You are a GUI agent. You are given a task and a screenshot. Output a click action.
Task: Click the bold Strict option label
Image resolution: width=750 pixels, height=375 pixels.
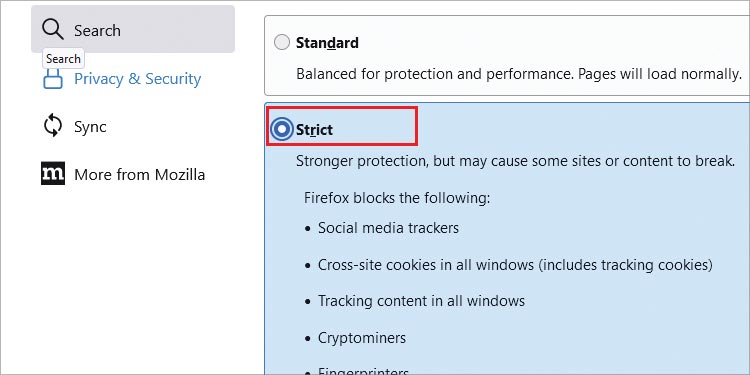pos(314,130)
